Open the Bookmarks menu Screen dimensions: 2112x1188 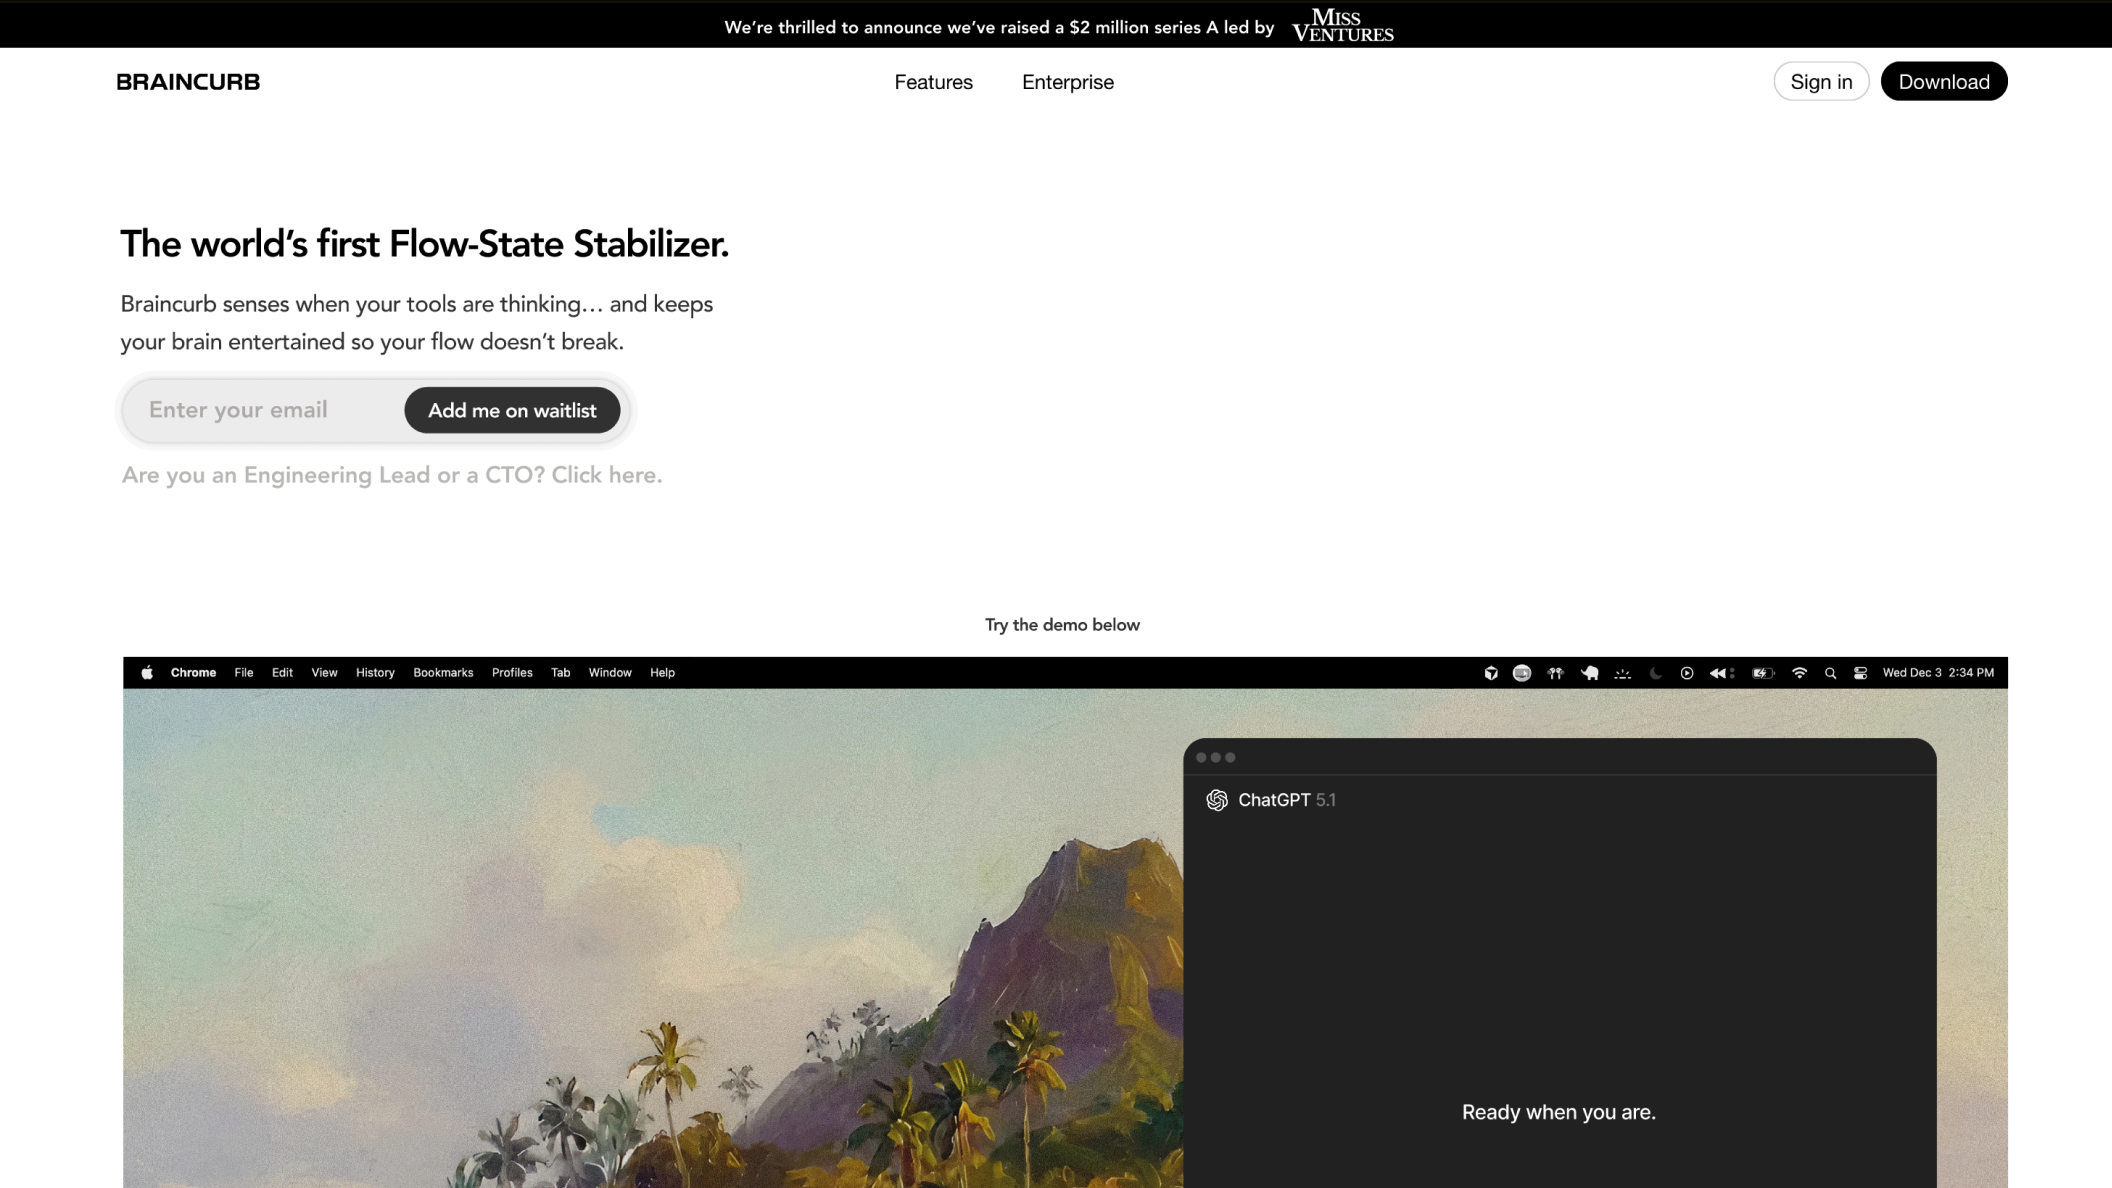point(443,673)
